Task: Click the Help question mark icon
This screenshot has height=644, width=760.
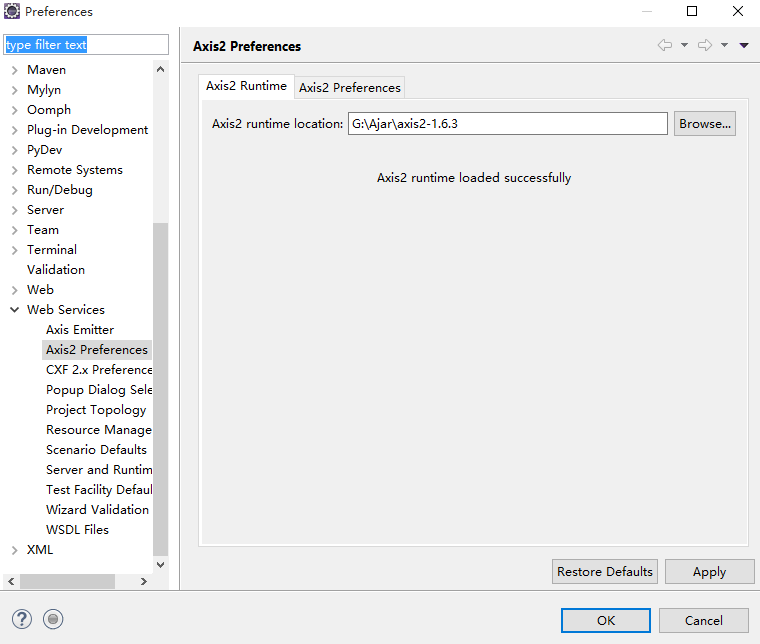Action: [22, 619]
